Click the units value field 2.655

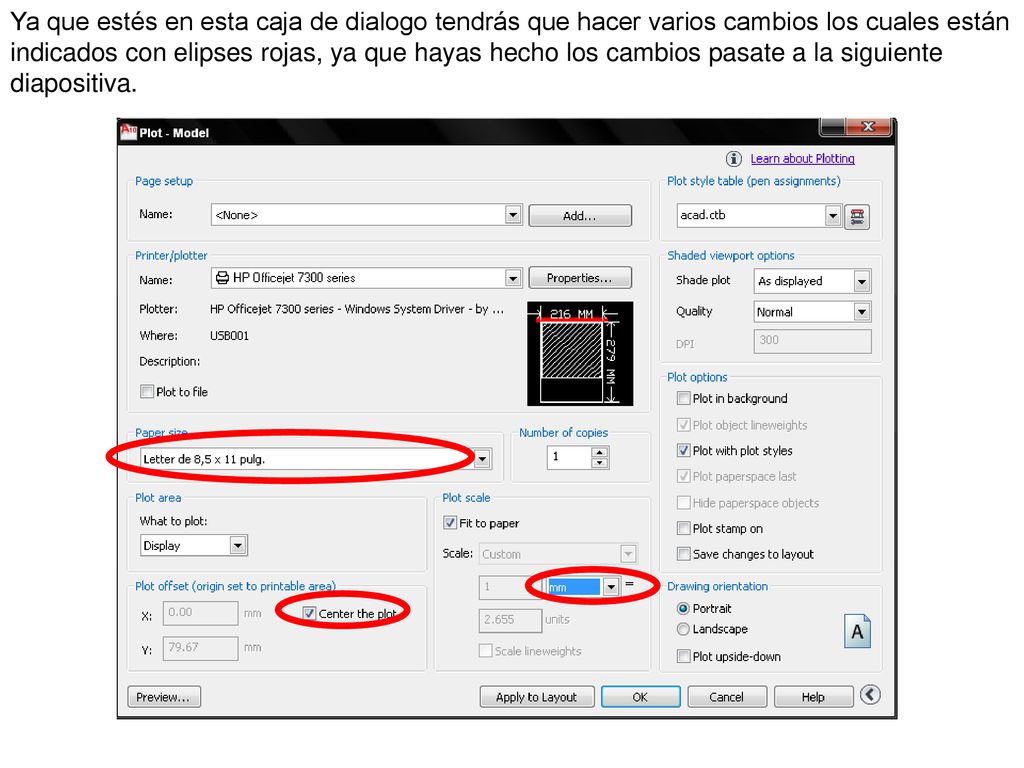coord(510,620)
